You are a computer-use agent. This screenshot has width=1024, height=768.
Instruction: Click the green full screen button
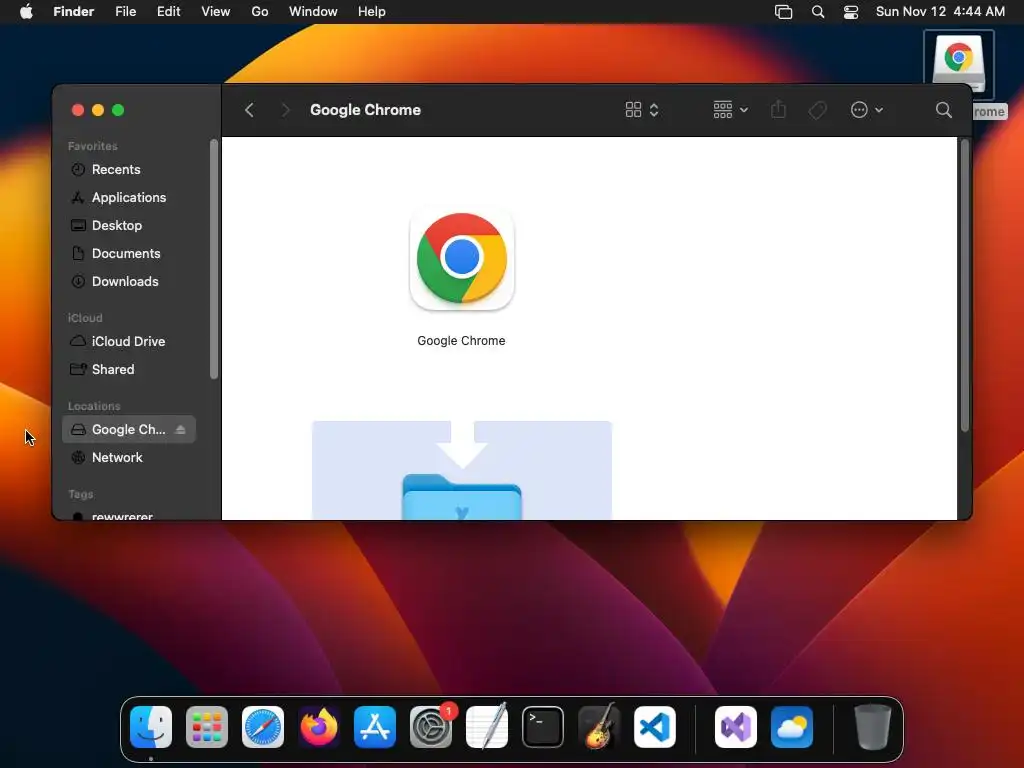click(118, 110)
